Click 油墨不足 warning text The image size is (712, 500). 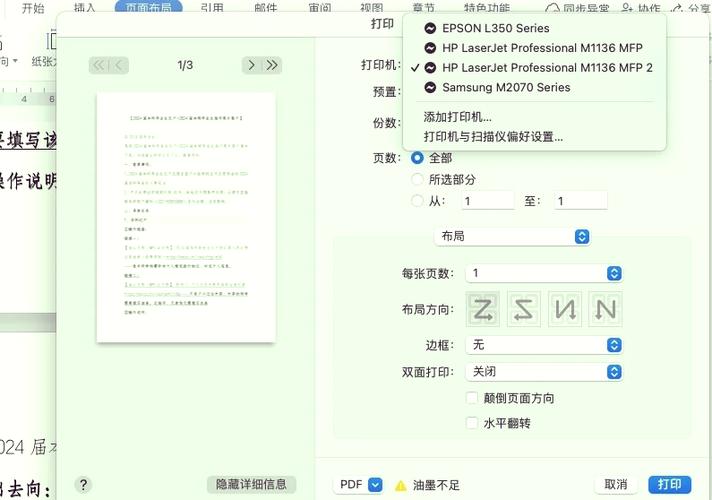click(x=436, y=485)
